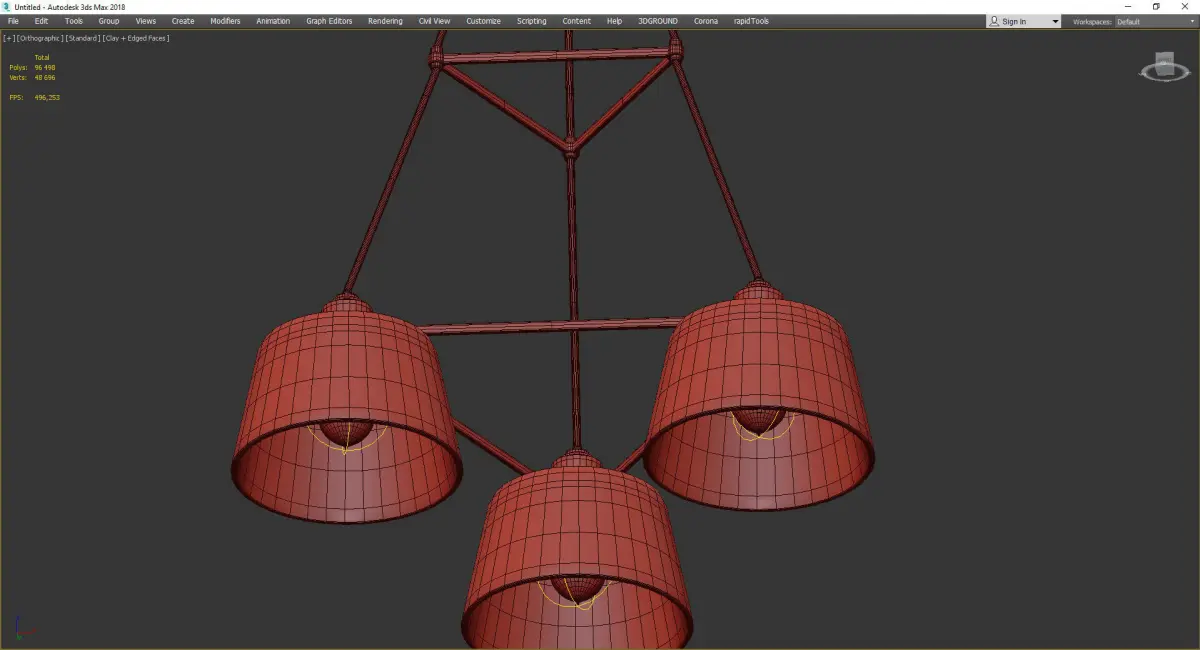1200x650 pixels.
Task: Open the 3DGROUND menu
Action: click(x=656, y=21)
